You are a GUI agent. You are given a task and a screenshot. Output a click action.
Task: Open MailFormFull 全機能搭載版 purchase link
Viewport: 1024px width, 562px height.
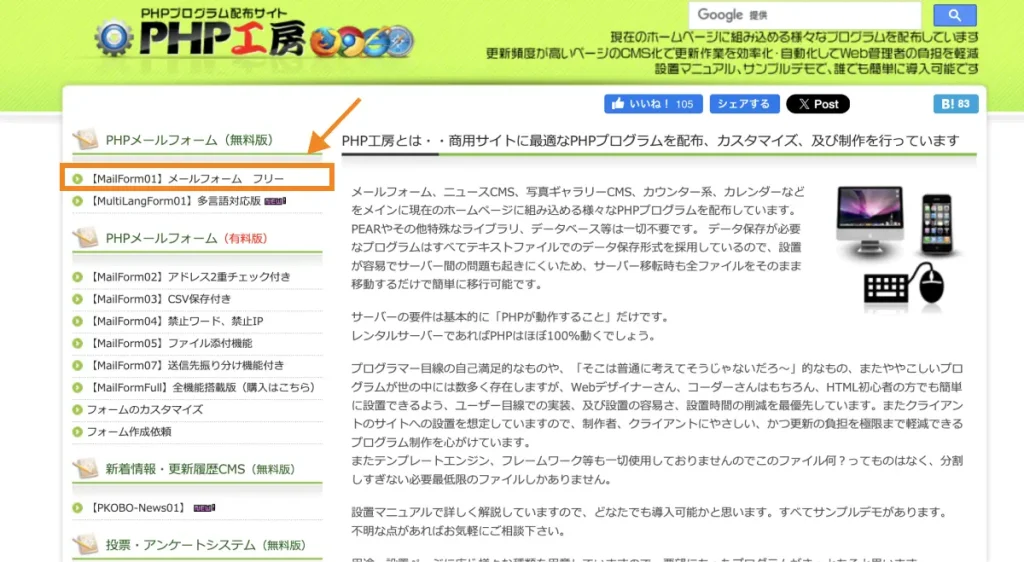tap(196, 387)
